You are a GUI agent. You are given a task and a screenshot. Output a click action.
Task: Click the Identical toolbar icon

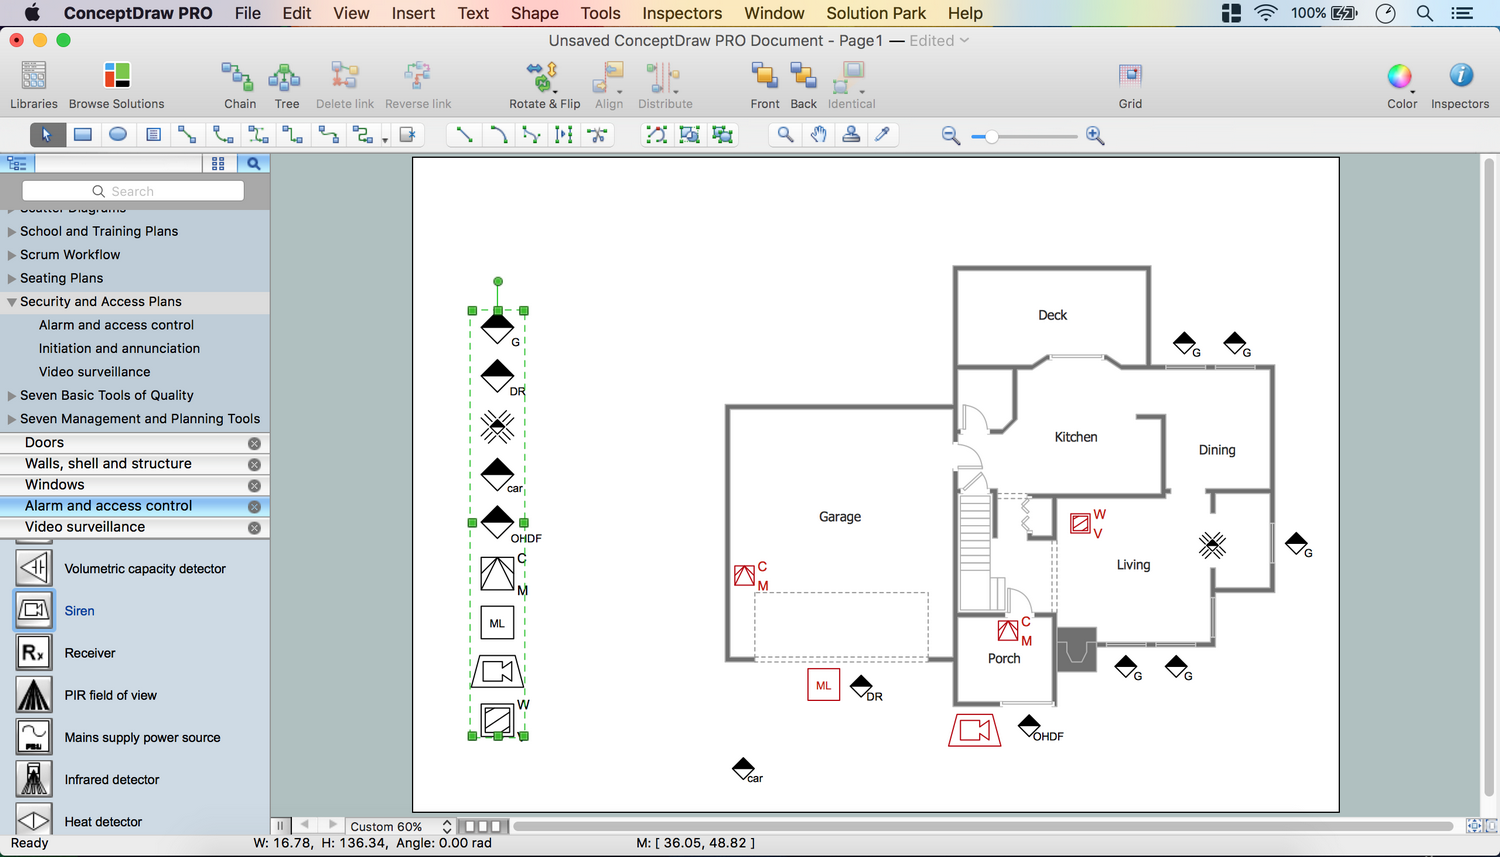tap(851, 76)
